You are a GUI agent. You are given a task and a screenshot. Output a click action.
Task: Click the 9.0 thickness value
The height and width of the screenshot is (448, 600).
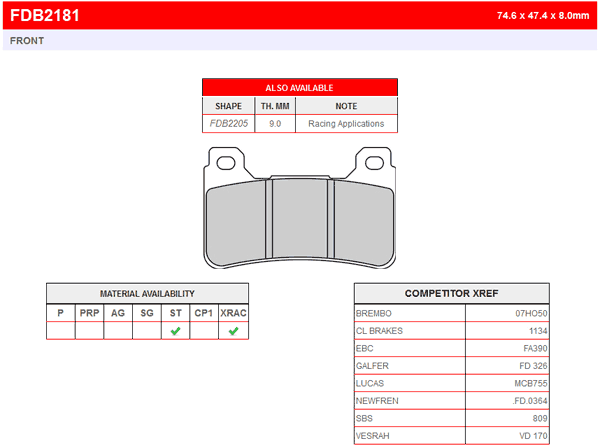click(x=275, y=124)
